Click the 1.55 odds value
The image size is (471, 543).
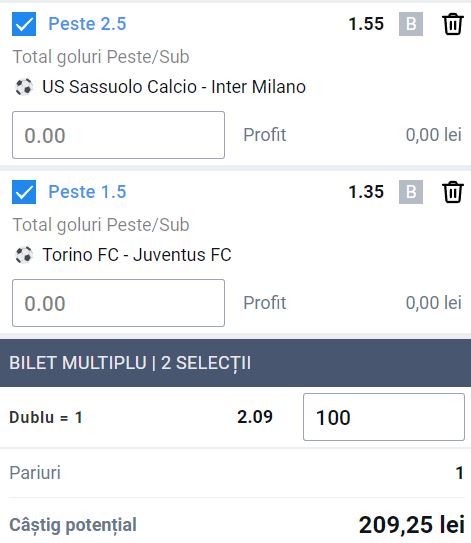(366, 24)
